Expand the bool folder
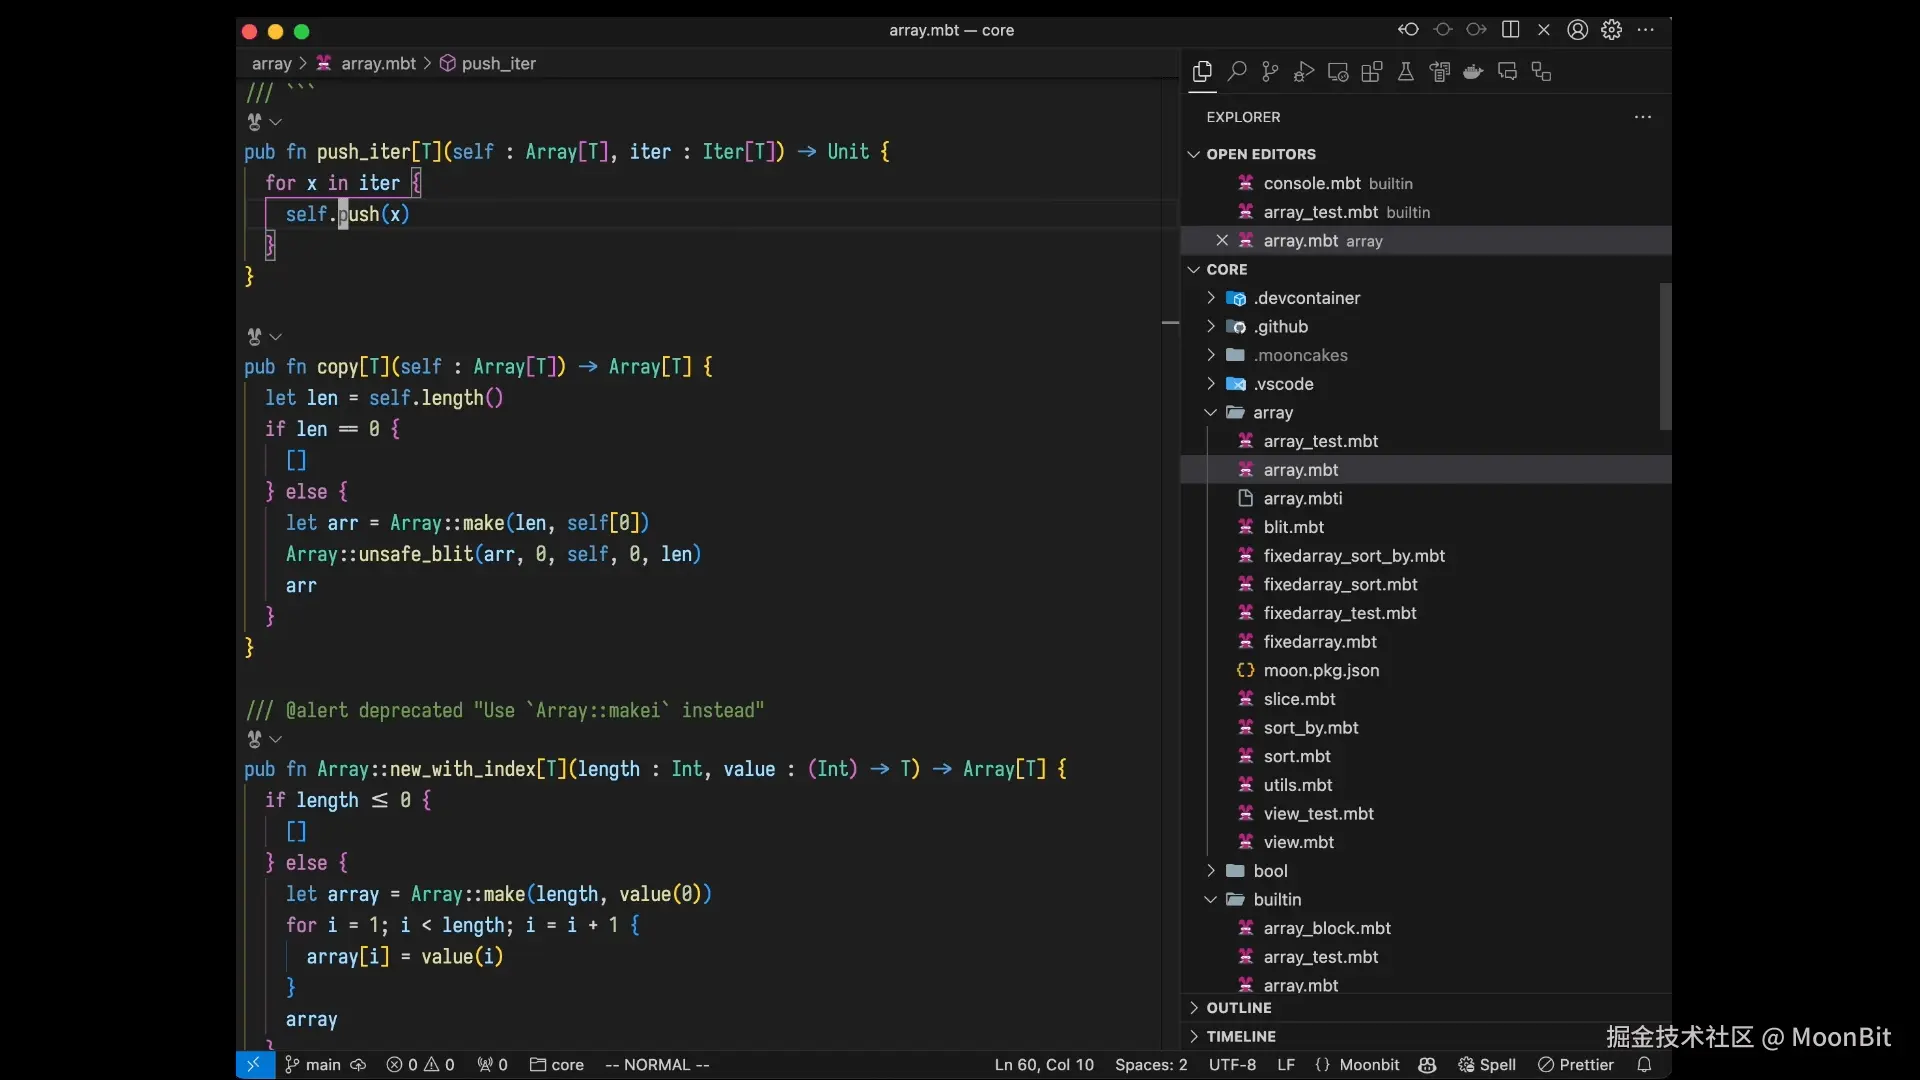The height and width of the screenshot is (1080, 1920). (x=1270, y=871)
